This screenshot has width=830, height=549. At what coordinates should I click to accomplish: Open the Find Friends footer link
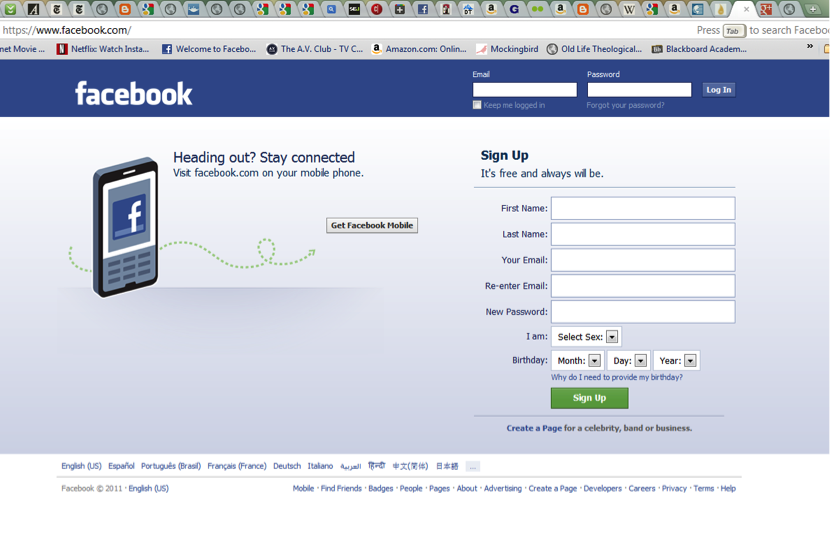(341, 489)
